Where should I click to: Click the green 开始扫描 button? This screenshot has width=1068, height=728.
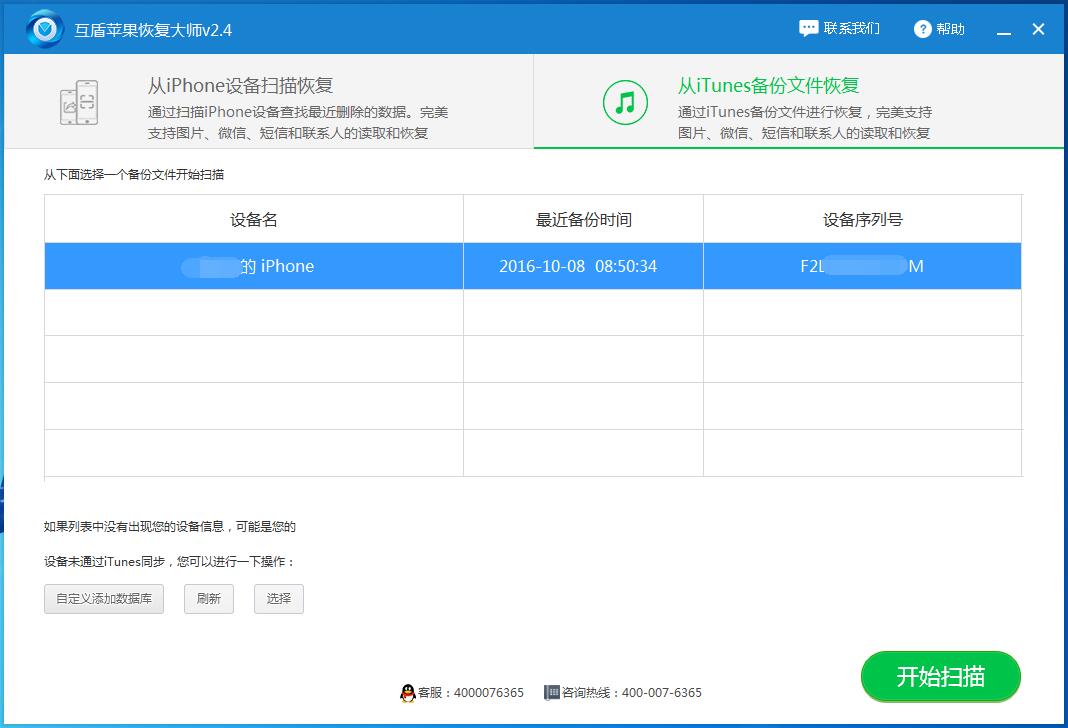(940, 677)
